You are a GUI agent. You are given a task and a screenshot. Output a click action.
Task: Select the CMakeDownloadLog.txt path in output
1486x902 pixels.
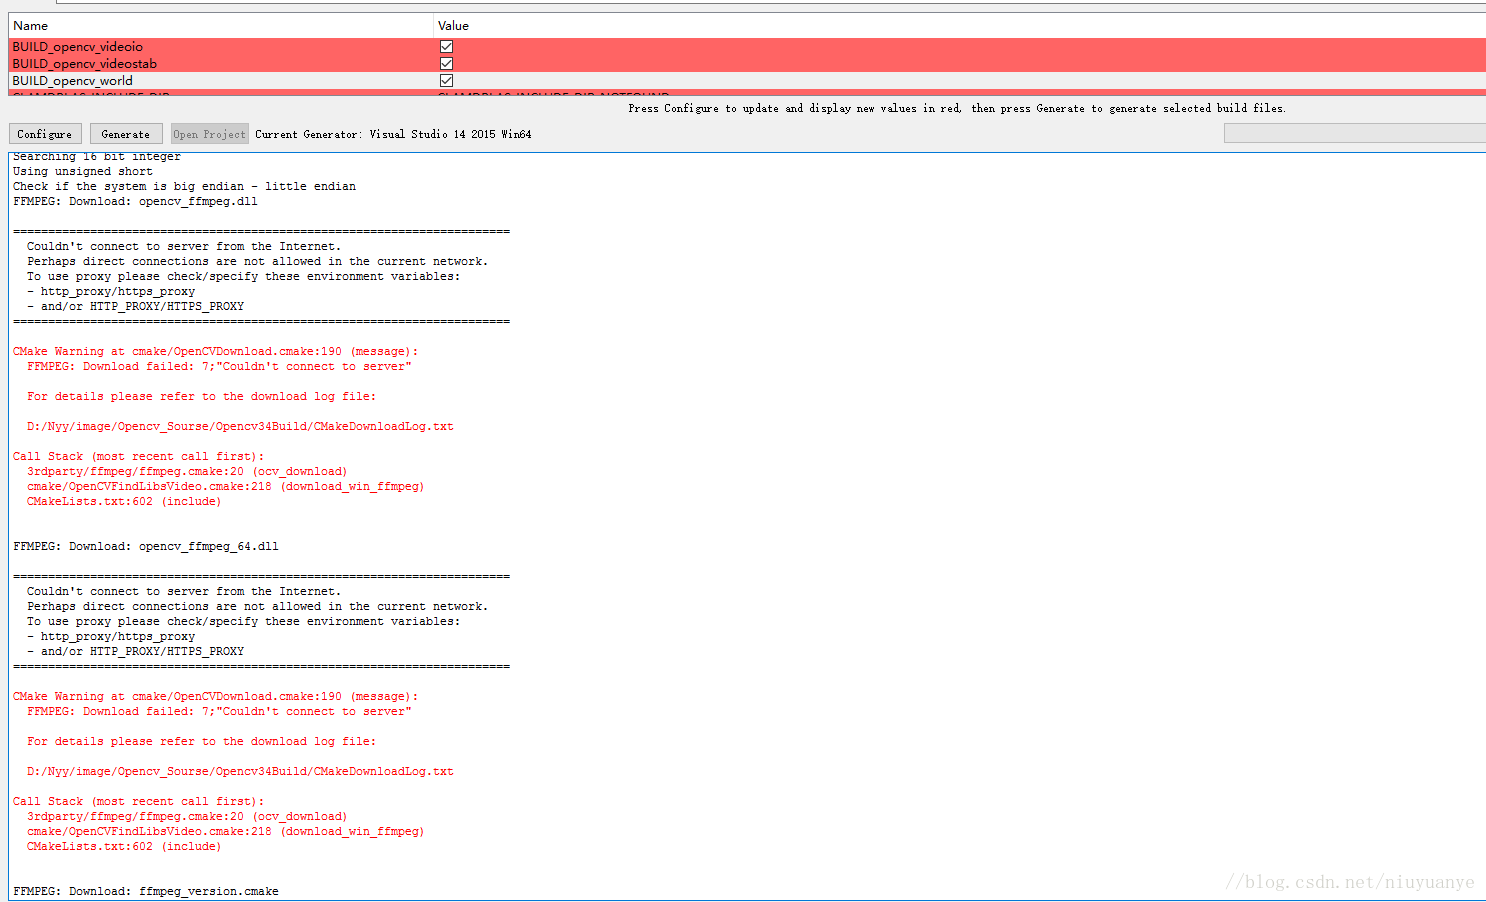240,425
